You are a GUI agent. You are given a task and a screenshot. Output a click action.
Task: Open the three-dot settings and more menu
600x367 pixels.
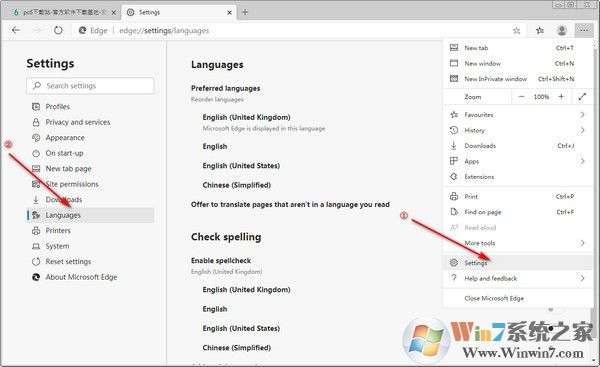point(584,31)
